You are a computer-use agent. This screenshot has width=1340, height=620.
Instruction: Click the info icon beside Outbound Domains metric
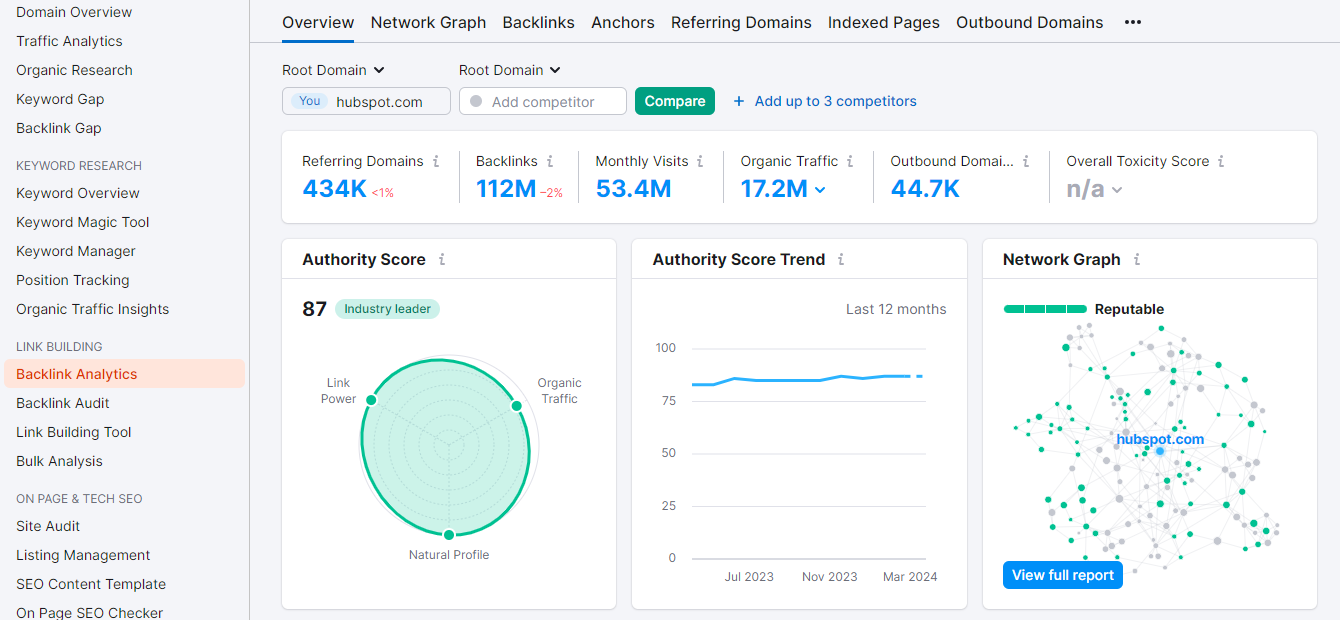[x=1026, y=161]
